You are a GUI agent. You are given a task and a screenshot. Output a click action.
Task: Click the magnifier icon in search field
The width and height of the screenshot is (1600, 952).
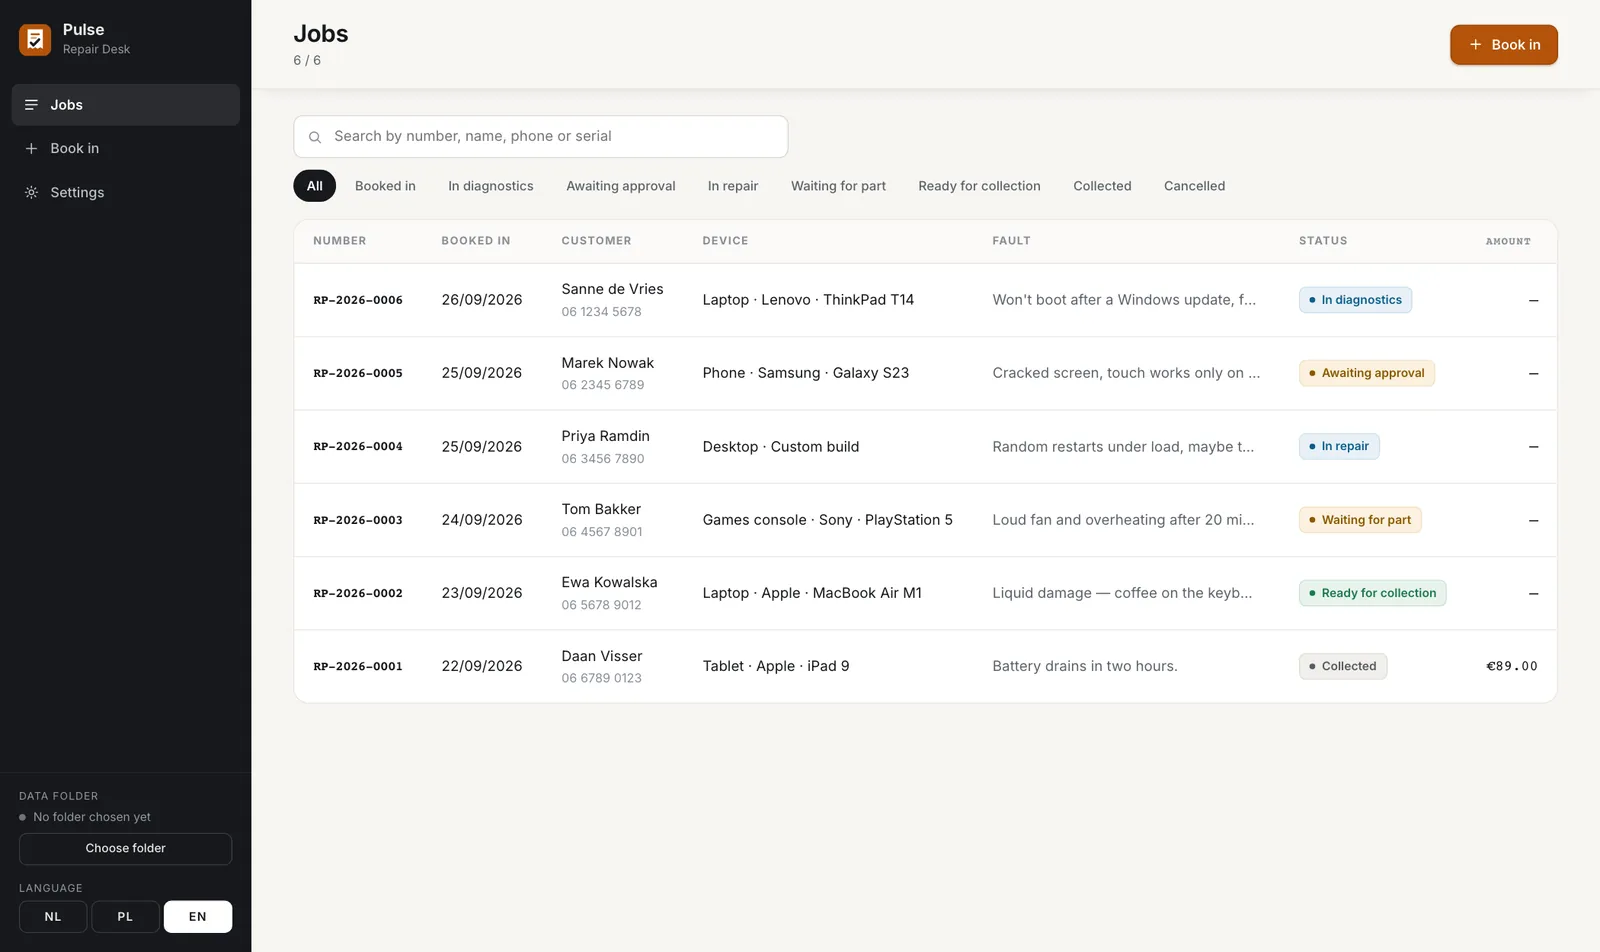[315, 137]
